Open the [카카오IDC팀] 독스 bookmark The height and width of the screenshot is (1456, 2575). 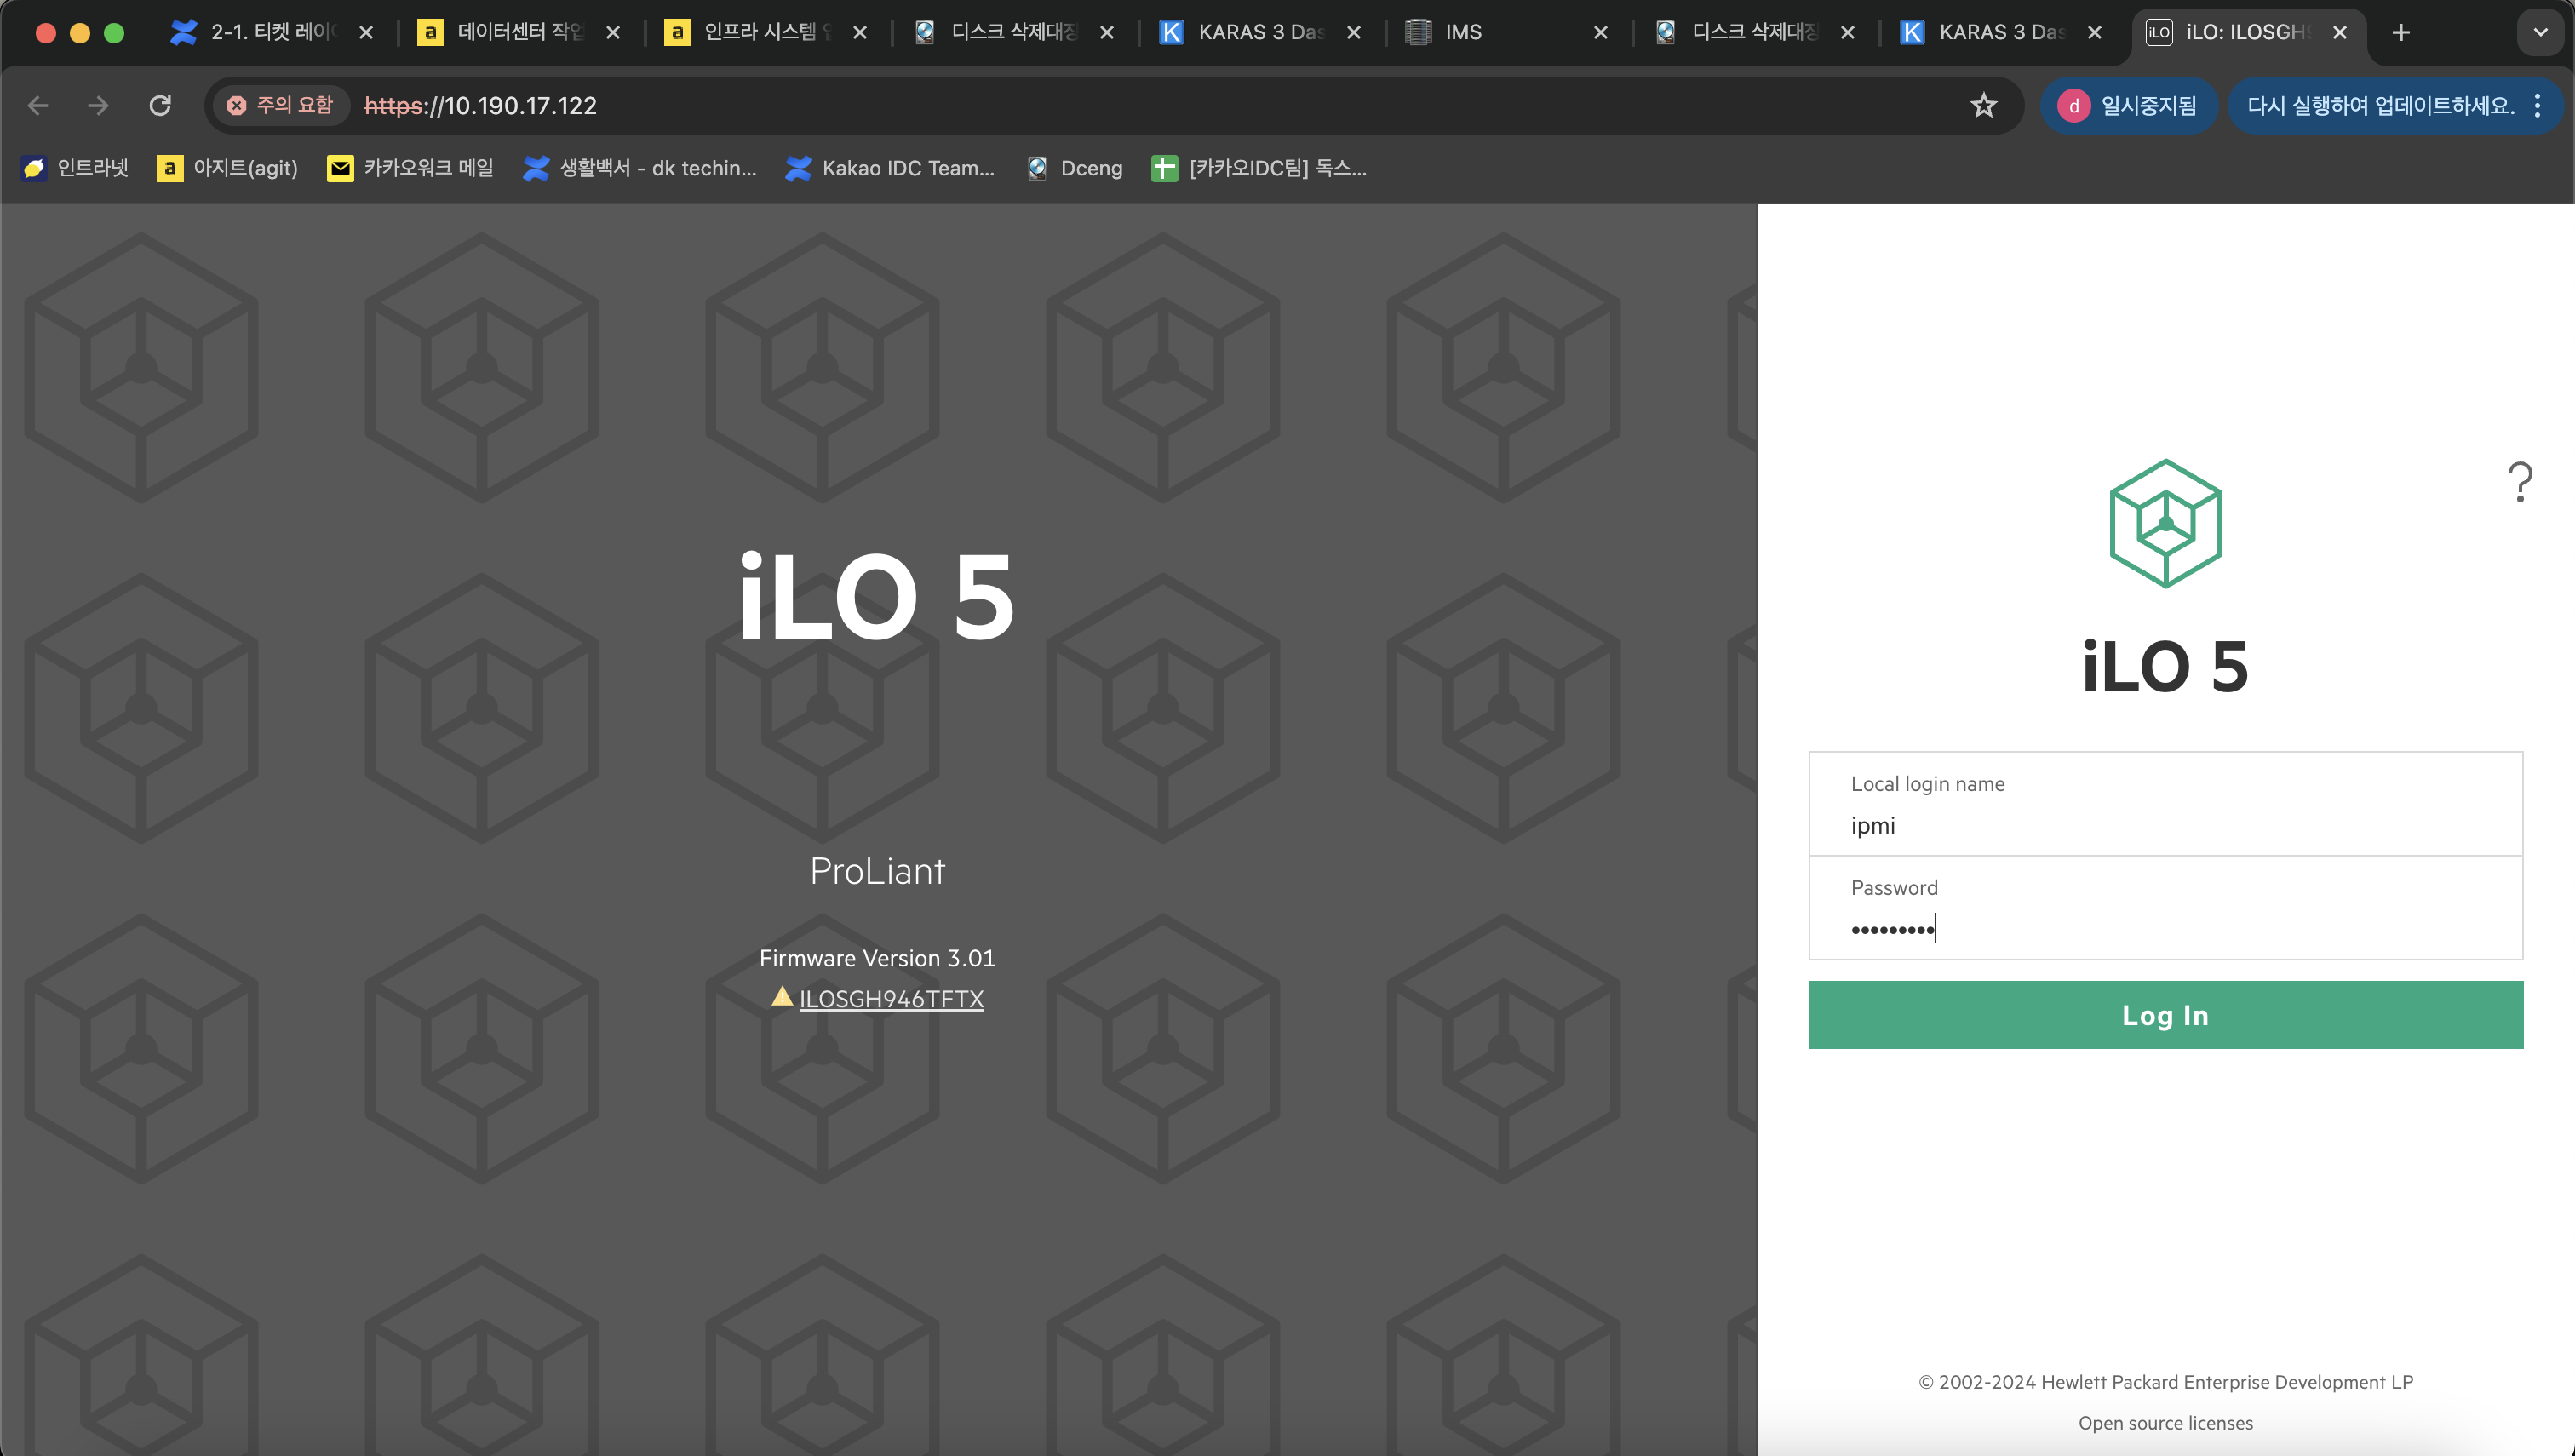point(1259,168)
